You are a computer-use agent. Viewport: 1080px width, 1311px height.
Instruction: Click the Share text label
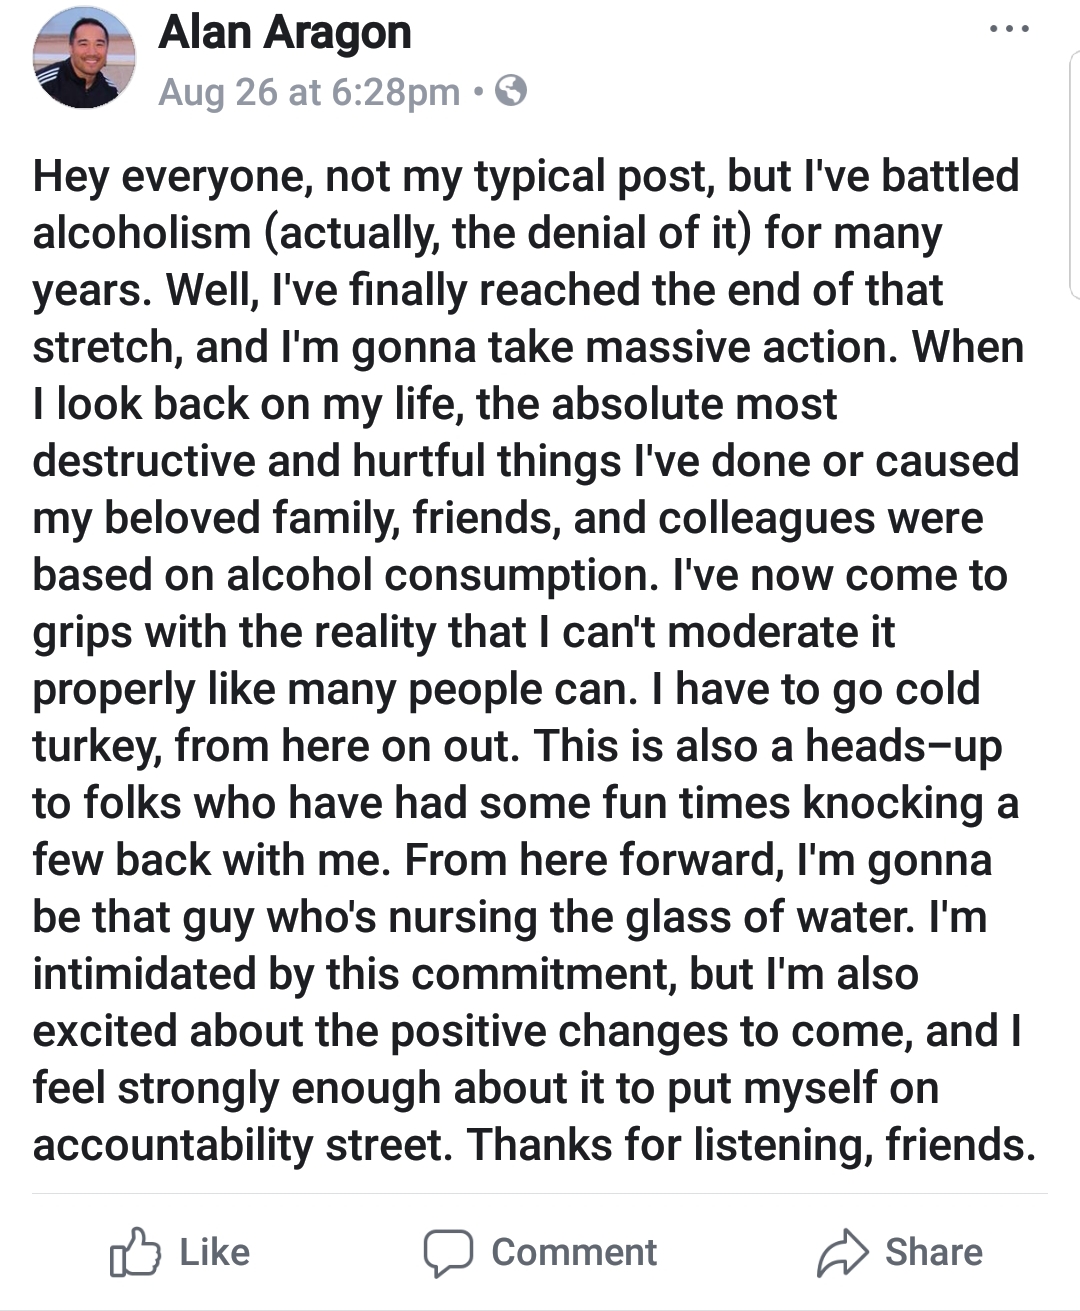point(934,1252)
